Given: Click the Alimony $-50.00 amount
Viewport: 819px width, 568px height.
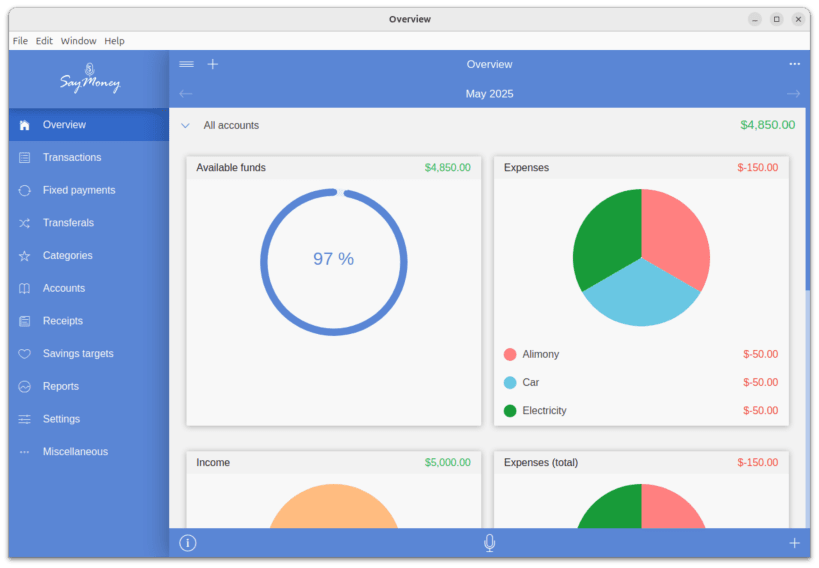Looking at the screenshot, I should click(760, 355).
